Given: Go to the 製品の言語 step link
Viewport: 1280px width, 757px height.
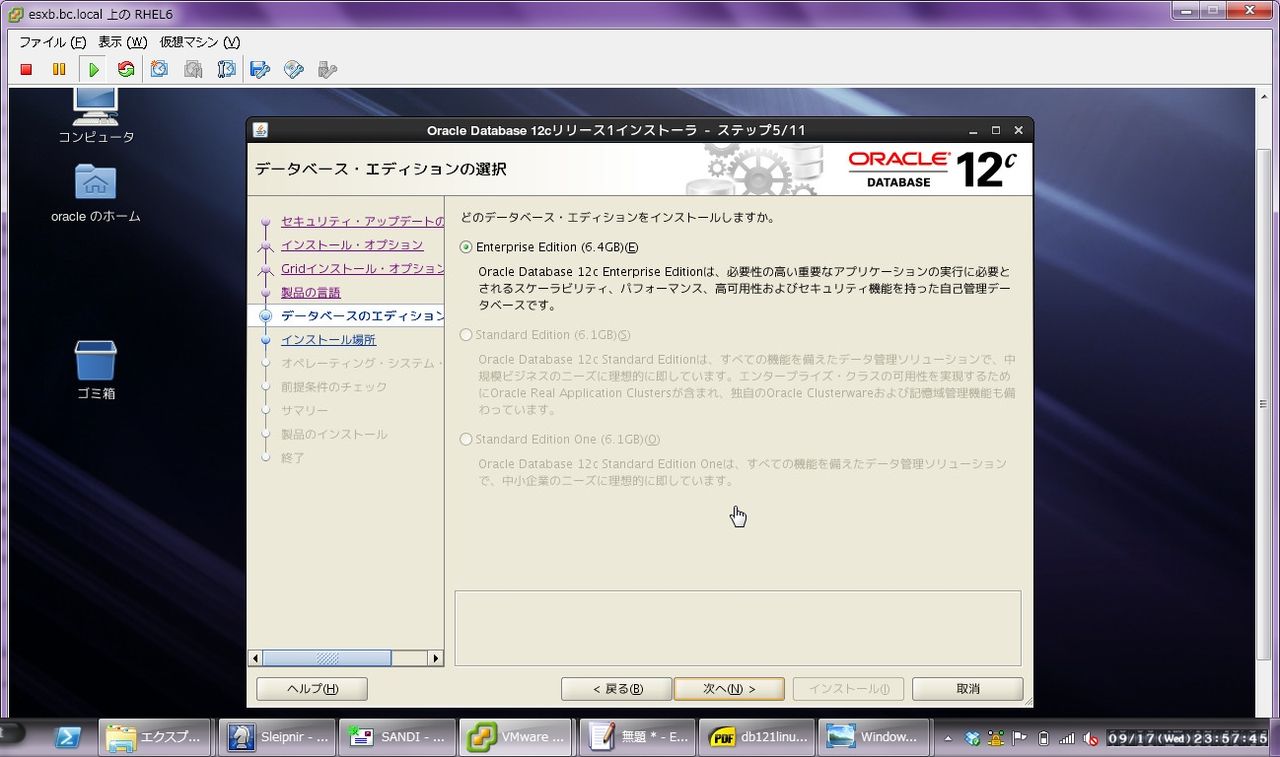Looking at the screenshot, I should click(311, 293).
